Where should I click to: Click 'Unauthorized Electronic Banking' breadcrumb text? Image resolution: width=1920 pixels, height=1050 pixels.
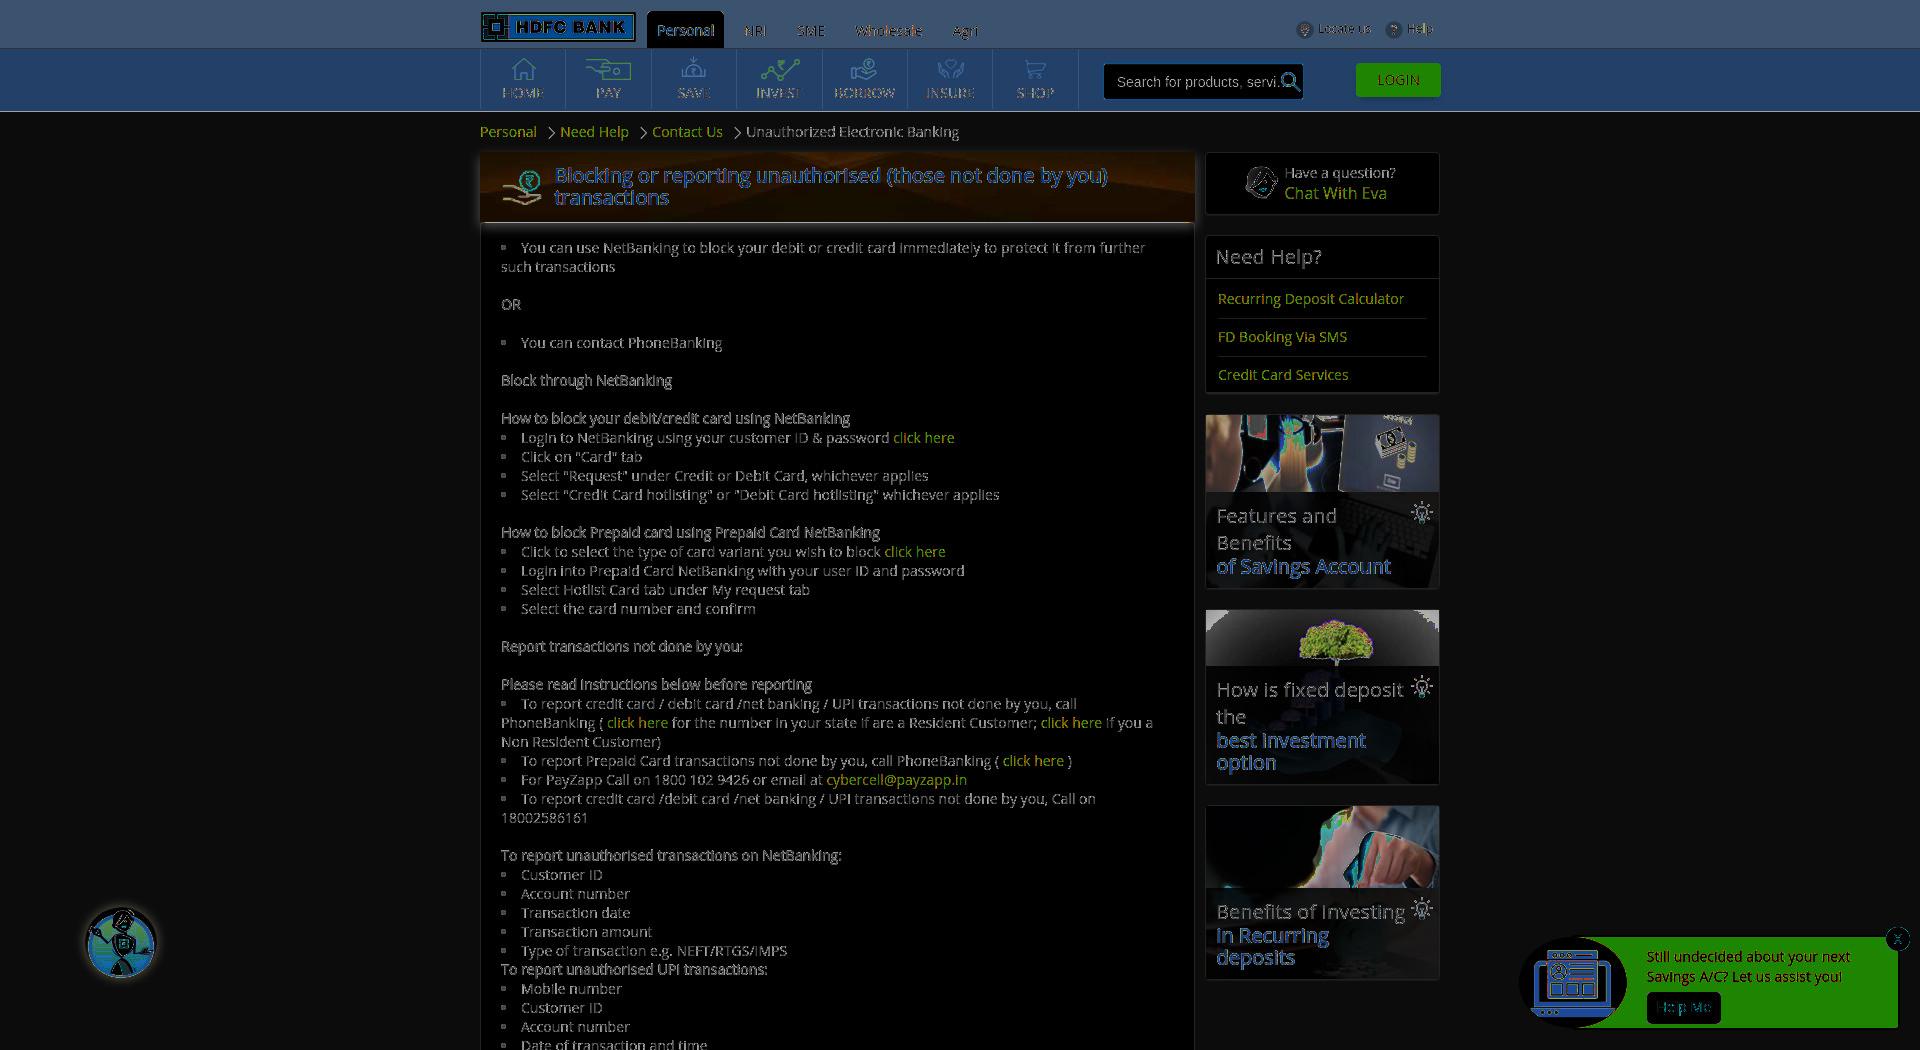pos(852,132)
